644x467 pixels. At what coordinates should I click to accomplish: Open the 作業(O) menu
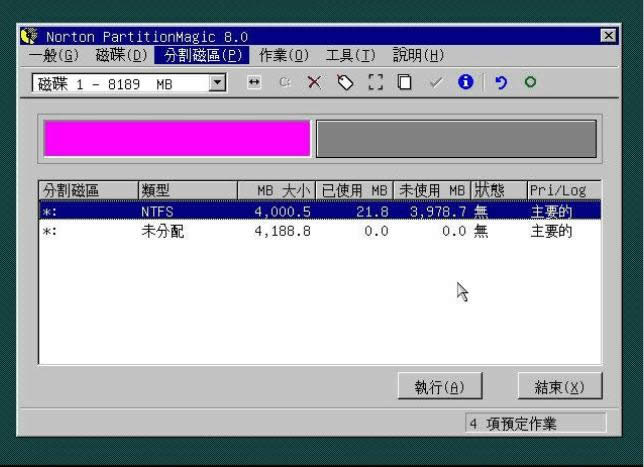click(284, 54)
